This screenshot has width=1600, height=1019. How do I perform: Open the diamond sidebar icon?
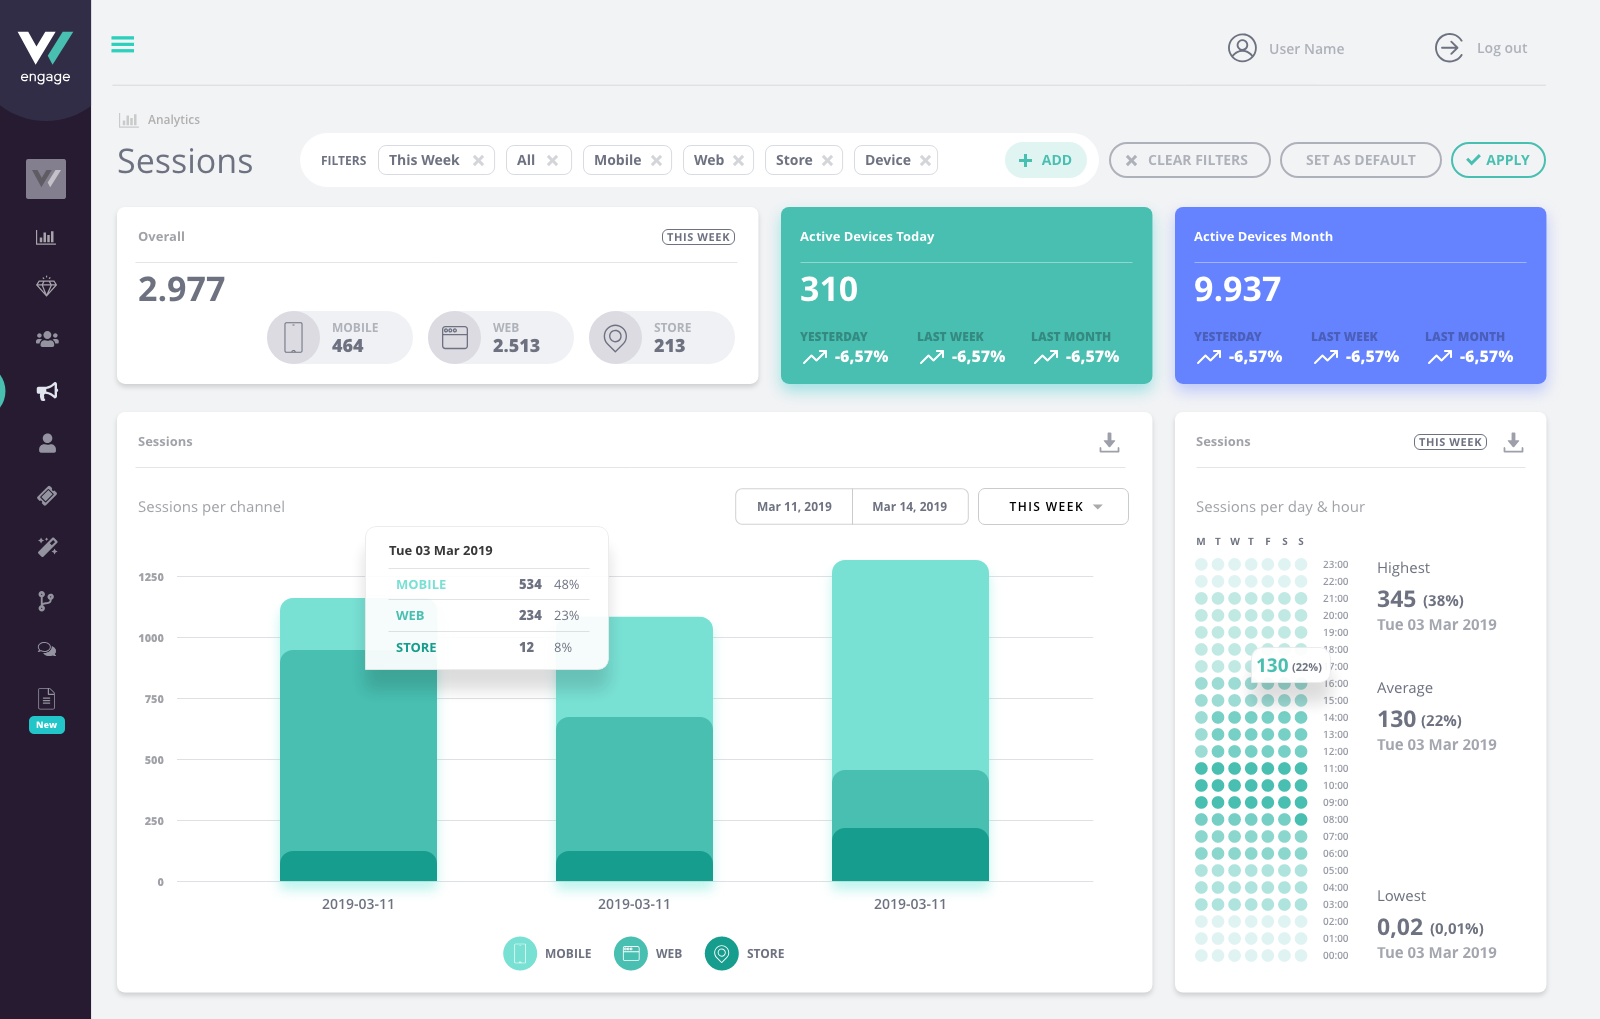pos(46,287)
